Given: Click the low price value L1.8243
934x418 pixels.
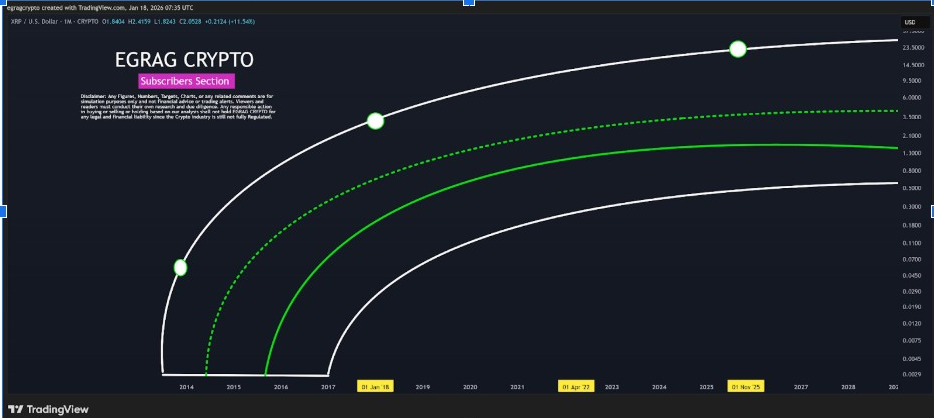Looking at the screenshot, I should (x=165, y=21).
